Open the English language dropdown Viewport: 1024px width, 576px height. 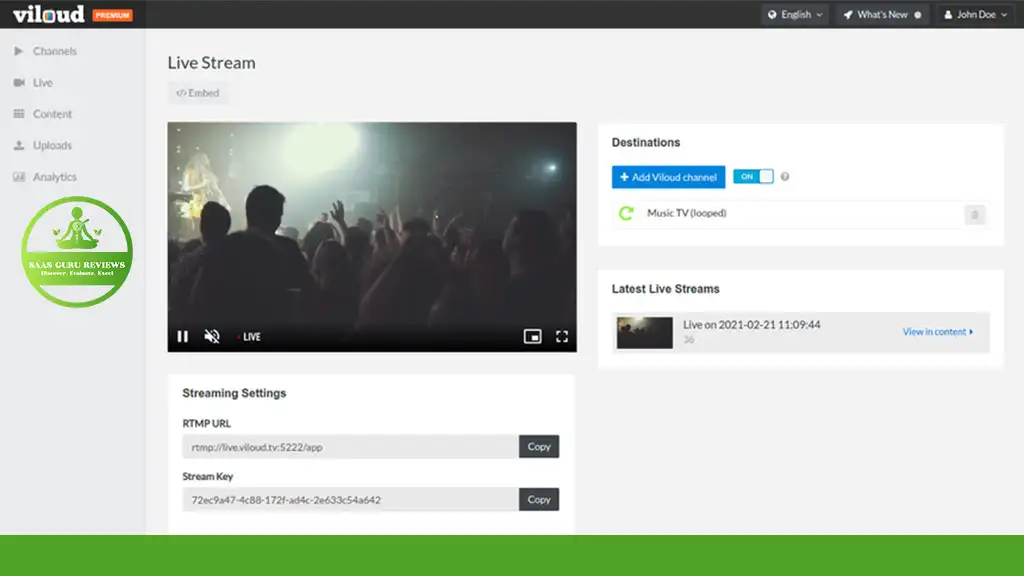click(795, 14)
